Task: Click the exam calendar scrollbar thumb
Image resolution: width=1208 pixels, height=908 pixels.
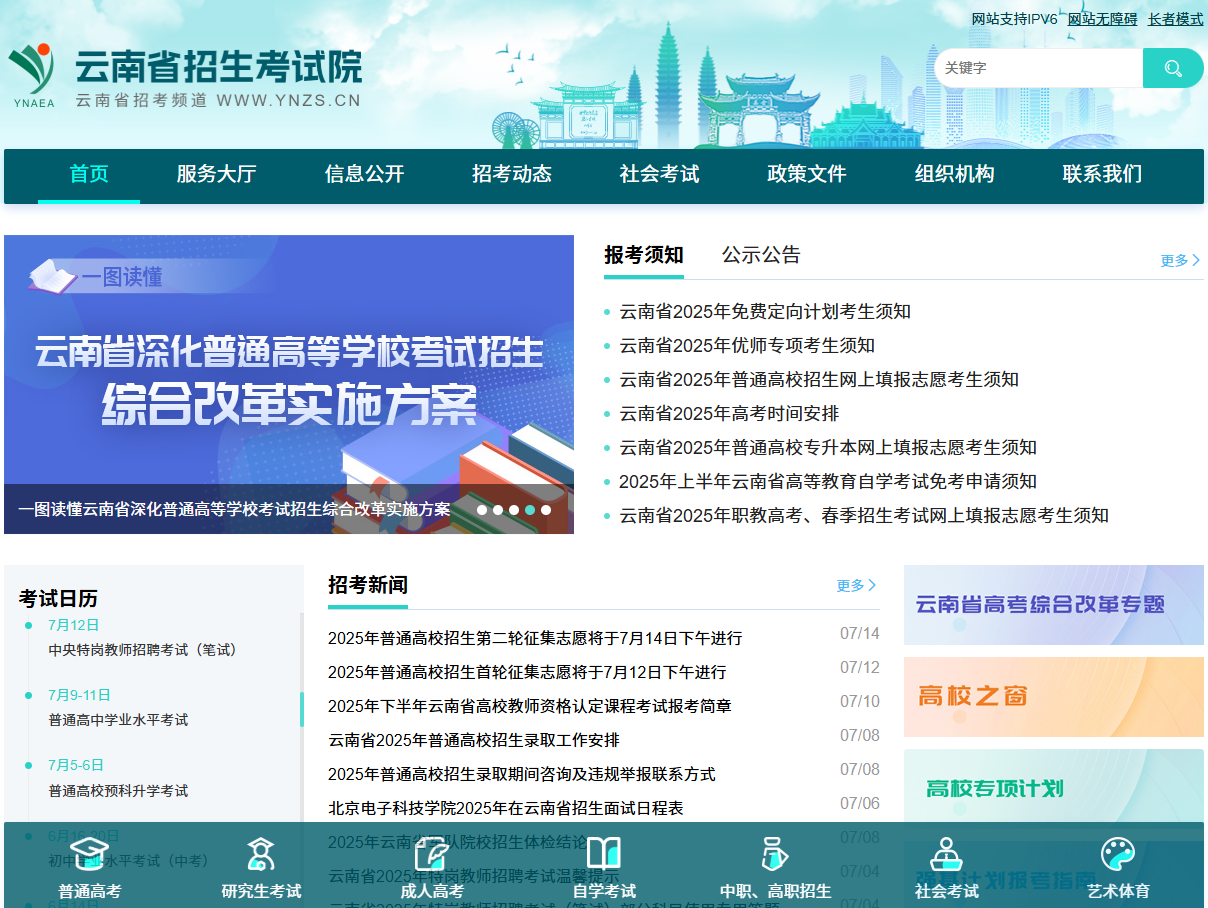Action: pyautogui.click(x=302, y=709)
